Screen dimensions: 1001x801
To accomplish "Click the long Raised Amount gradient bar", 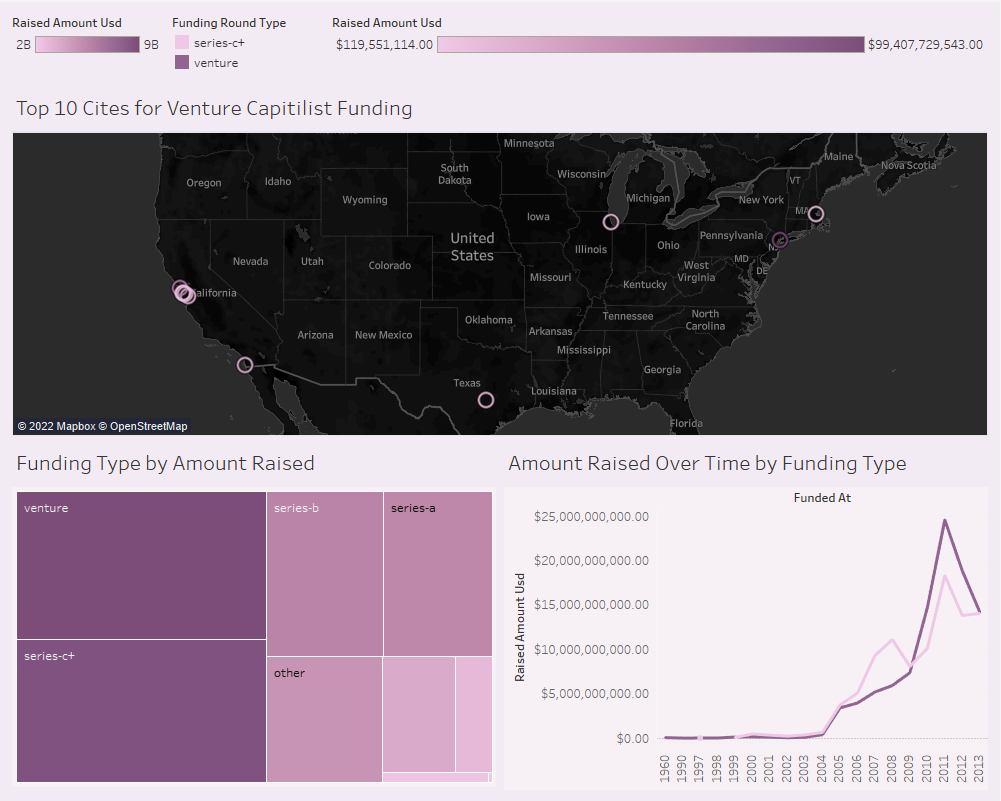I will click(x=650, y=44).
